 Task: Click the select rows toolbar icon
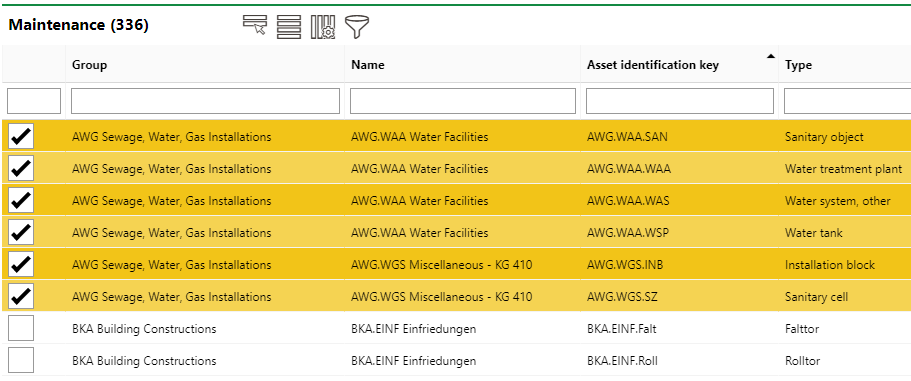coord(254,26)
